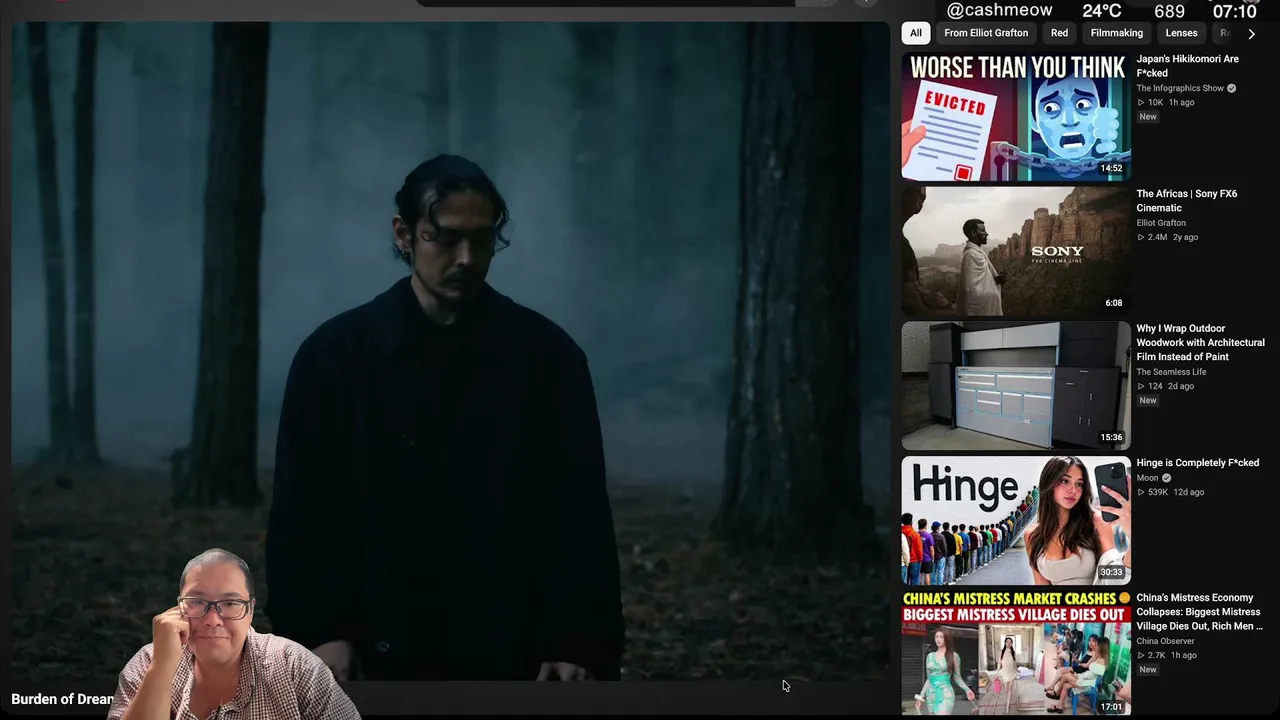
Task: Click the 17:01 duration stamp
Action: (1112, 706)
